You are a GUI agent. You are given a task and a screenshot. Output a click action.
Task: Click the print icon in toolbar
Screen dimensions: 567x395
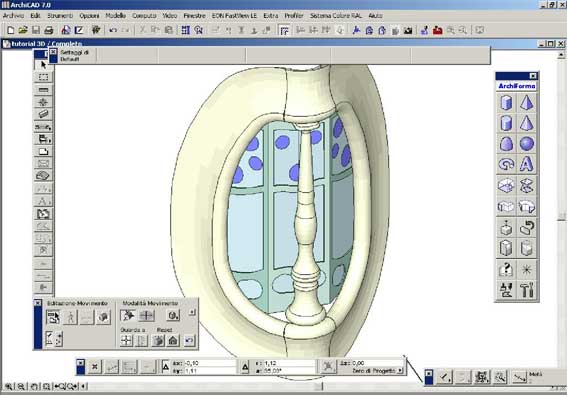pyautogui.click(x=49, y=30)
